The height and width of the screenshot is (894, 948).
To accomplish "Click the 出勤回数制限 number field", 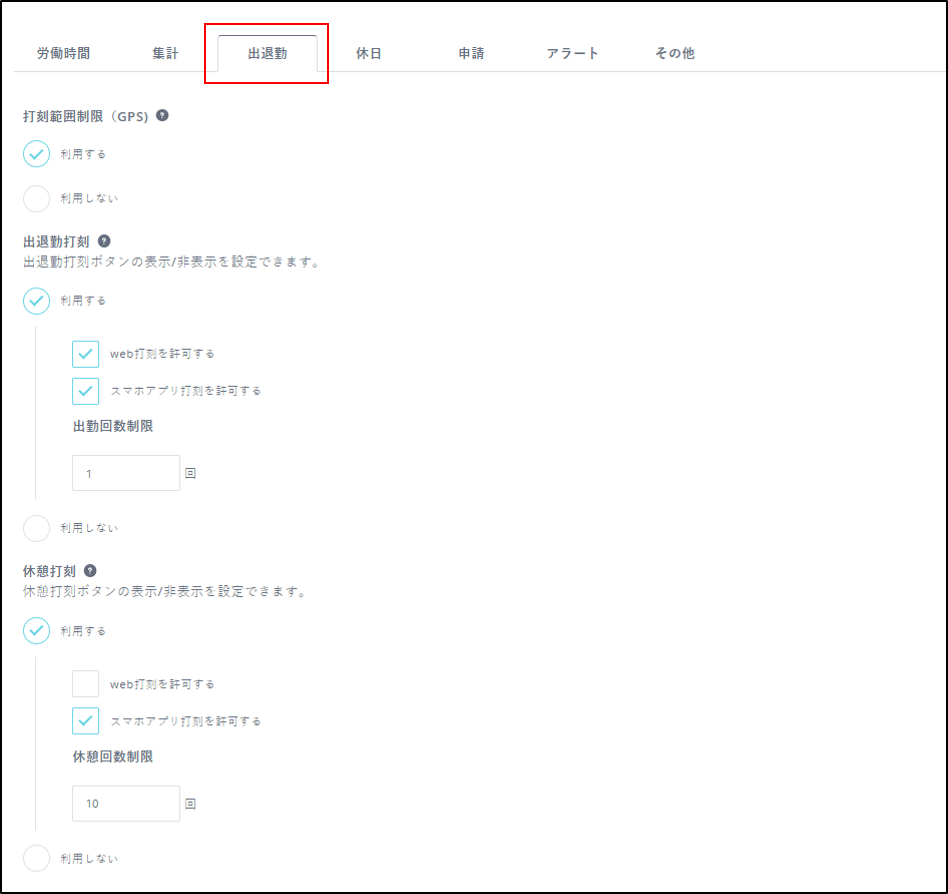I will coord(125,472).
